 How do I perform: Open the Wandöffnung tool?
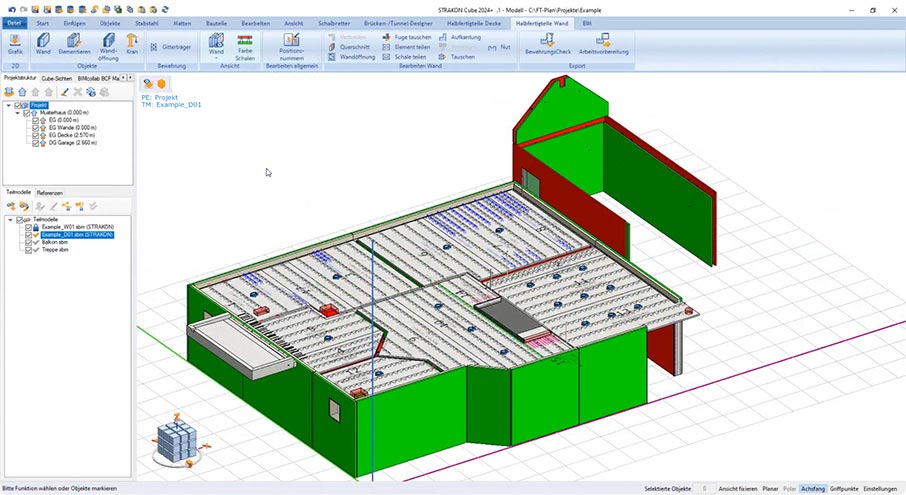tap(108, 43)
